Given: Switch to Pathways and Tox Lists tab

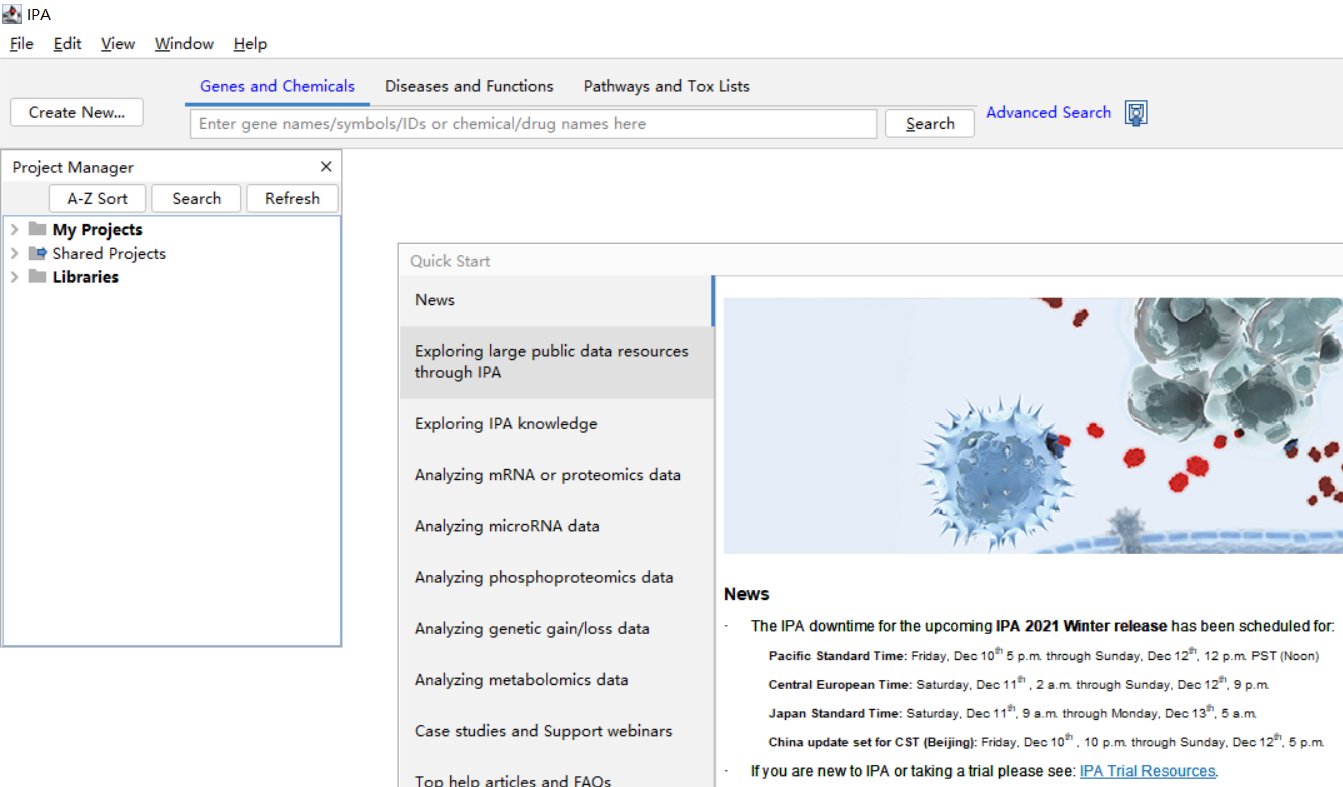Looking at the screenshot, I should (667, 86).
